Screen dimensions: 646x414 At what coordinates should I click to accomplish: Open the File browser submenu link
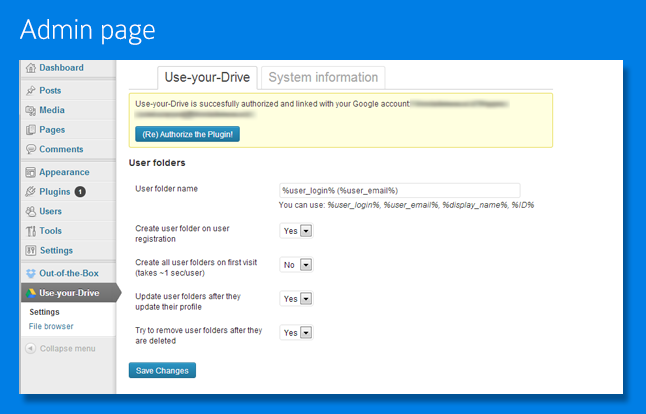coord(51,326)
